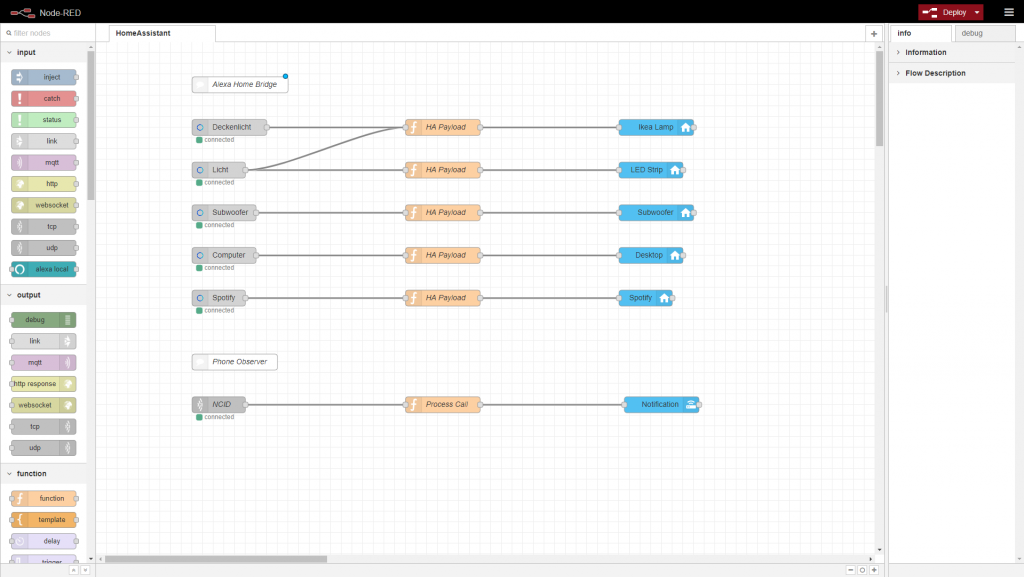Select the delay node
Image resolution: width=1024 pixels, height=577 pixels.
pyautogui.click(x=44, y=540)
